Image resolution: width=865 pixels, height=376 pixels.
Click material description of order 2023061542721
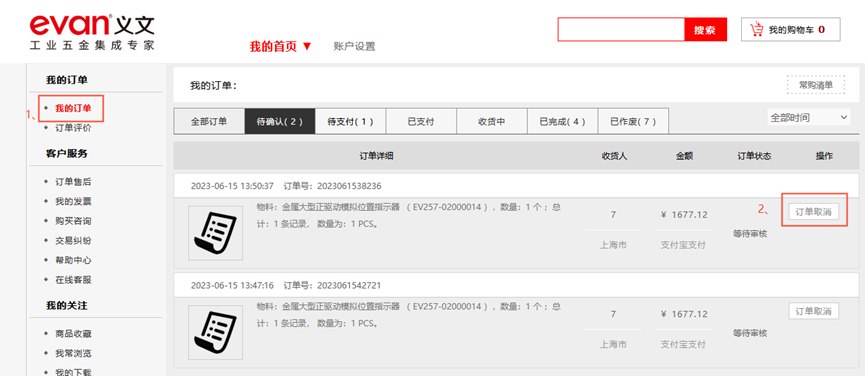[409, 315]
